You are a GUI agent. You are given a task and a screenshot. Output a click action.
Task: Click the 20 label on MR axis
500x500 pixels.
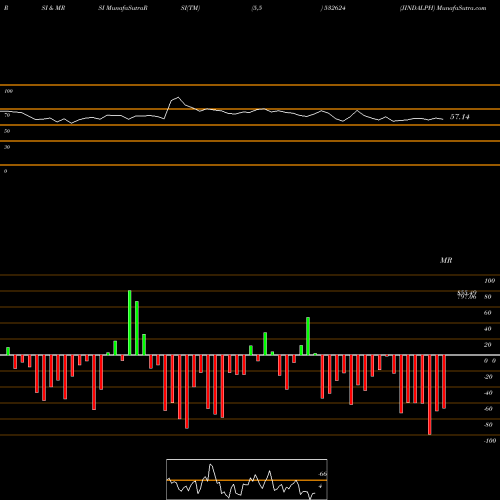(488, 345)
